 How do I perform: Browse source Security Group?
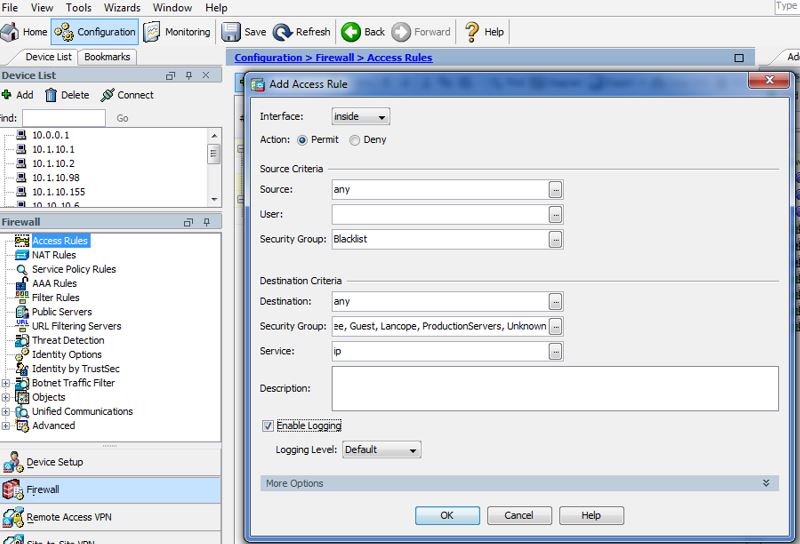[x=556, y=239]
